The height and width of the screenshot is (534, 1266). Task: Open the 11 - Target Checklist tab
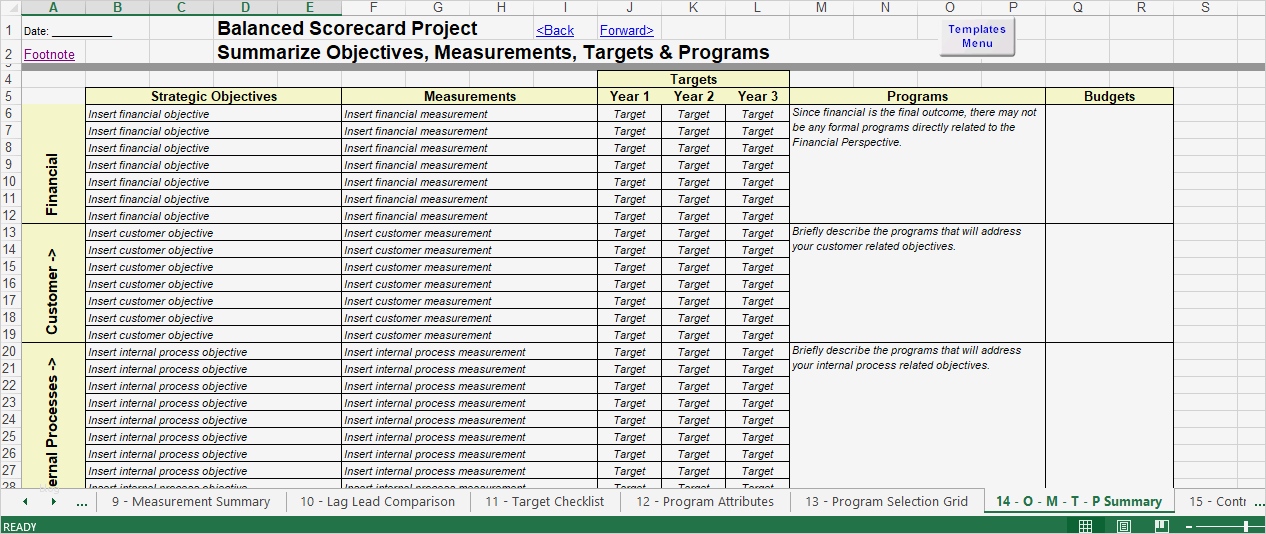(544, 502)
